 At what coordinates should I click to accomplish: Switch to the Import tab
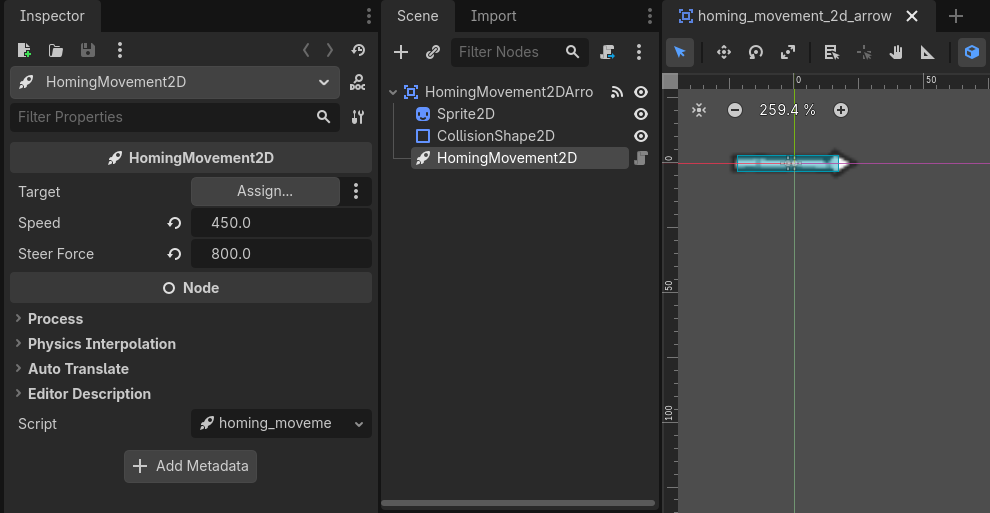tap(493, 16)
